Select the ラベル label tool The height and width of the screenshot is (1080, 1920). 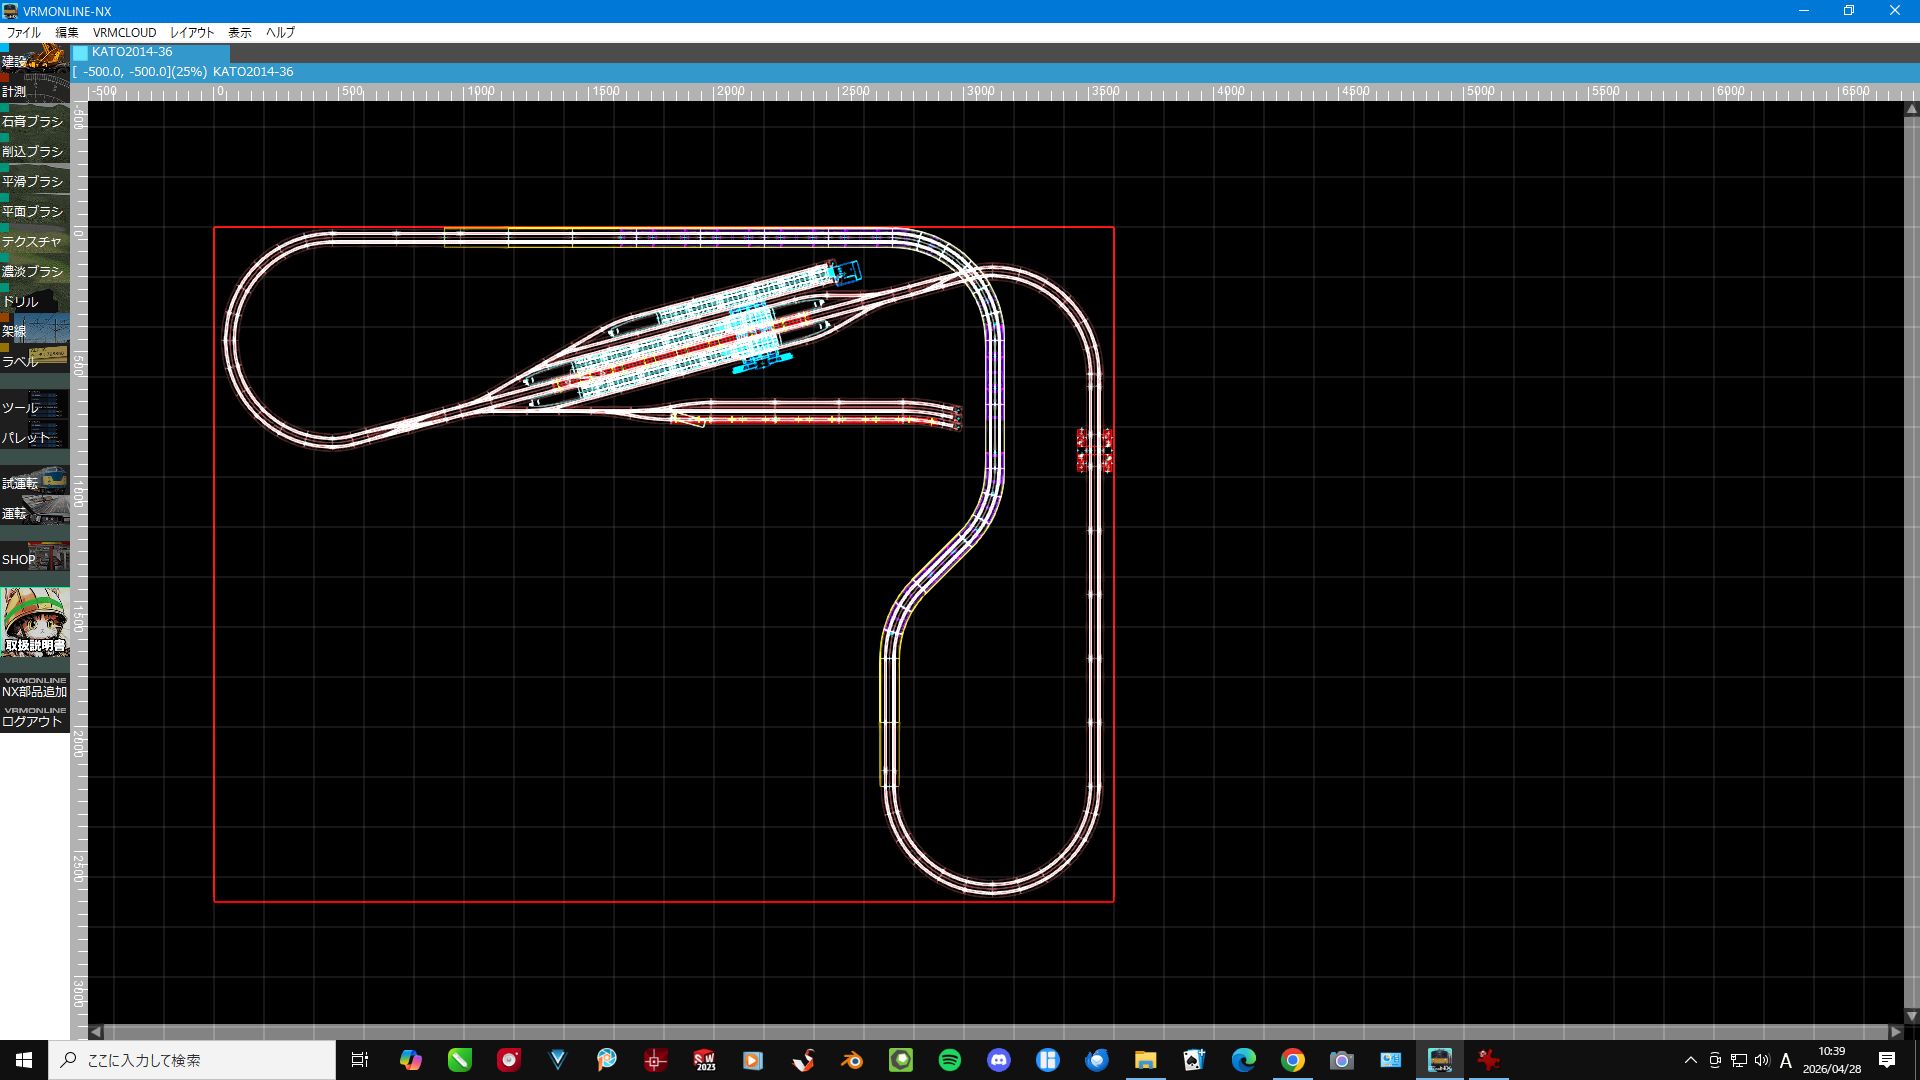click(35, 359)
